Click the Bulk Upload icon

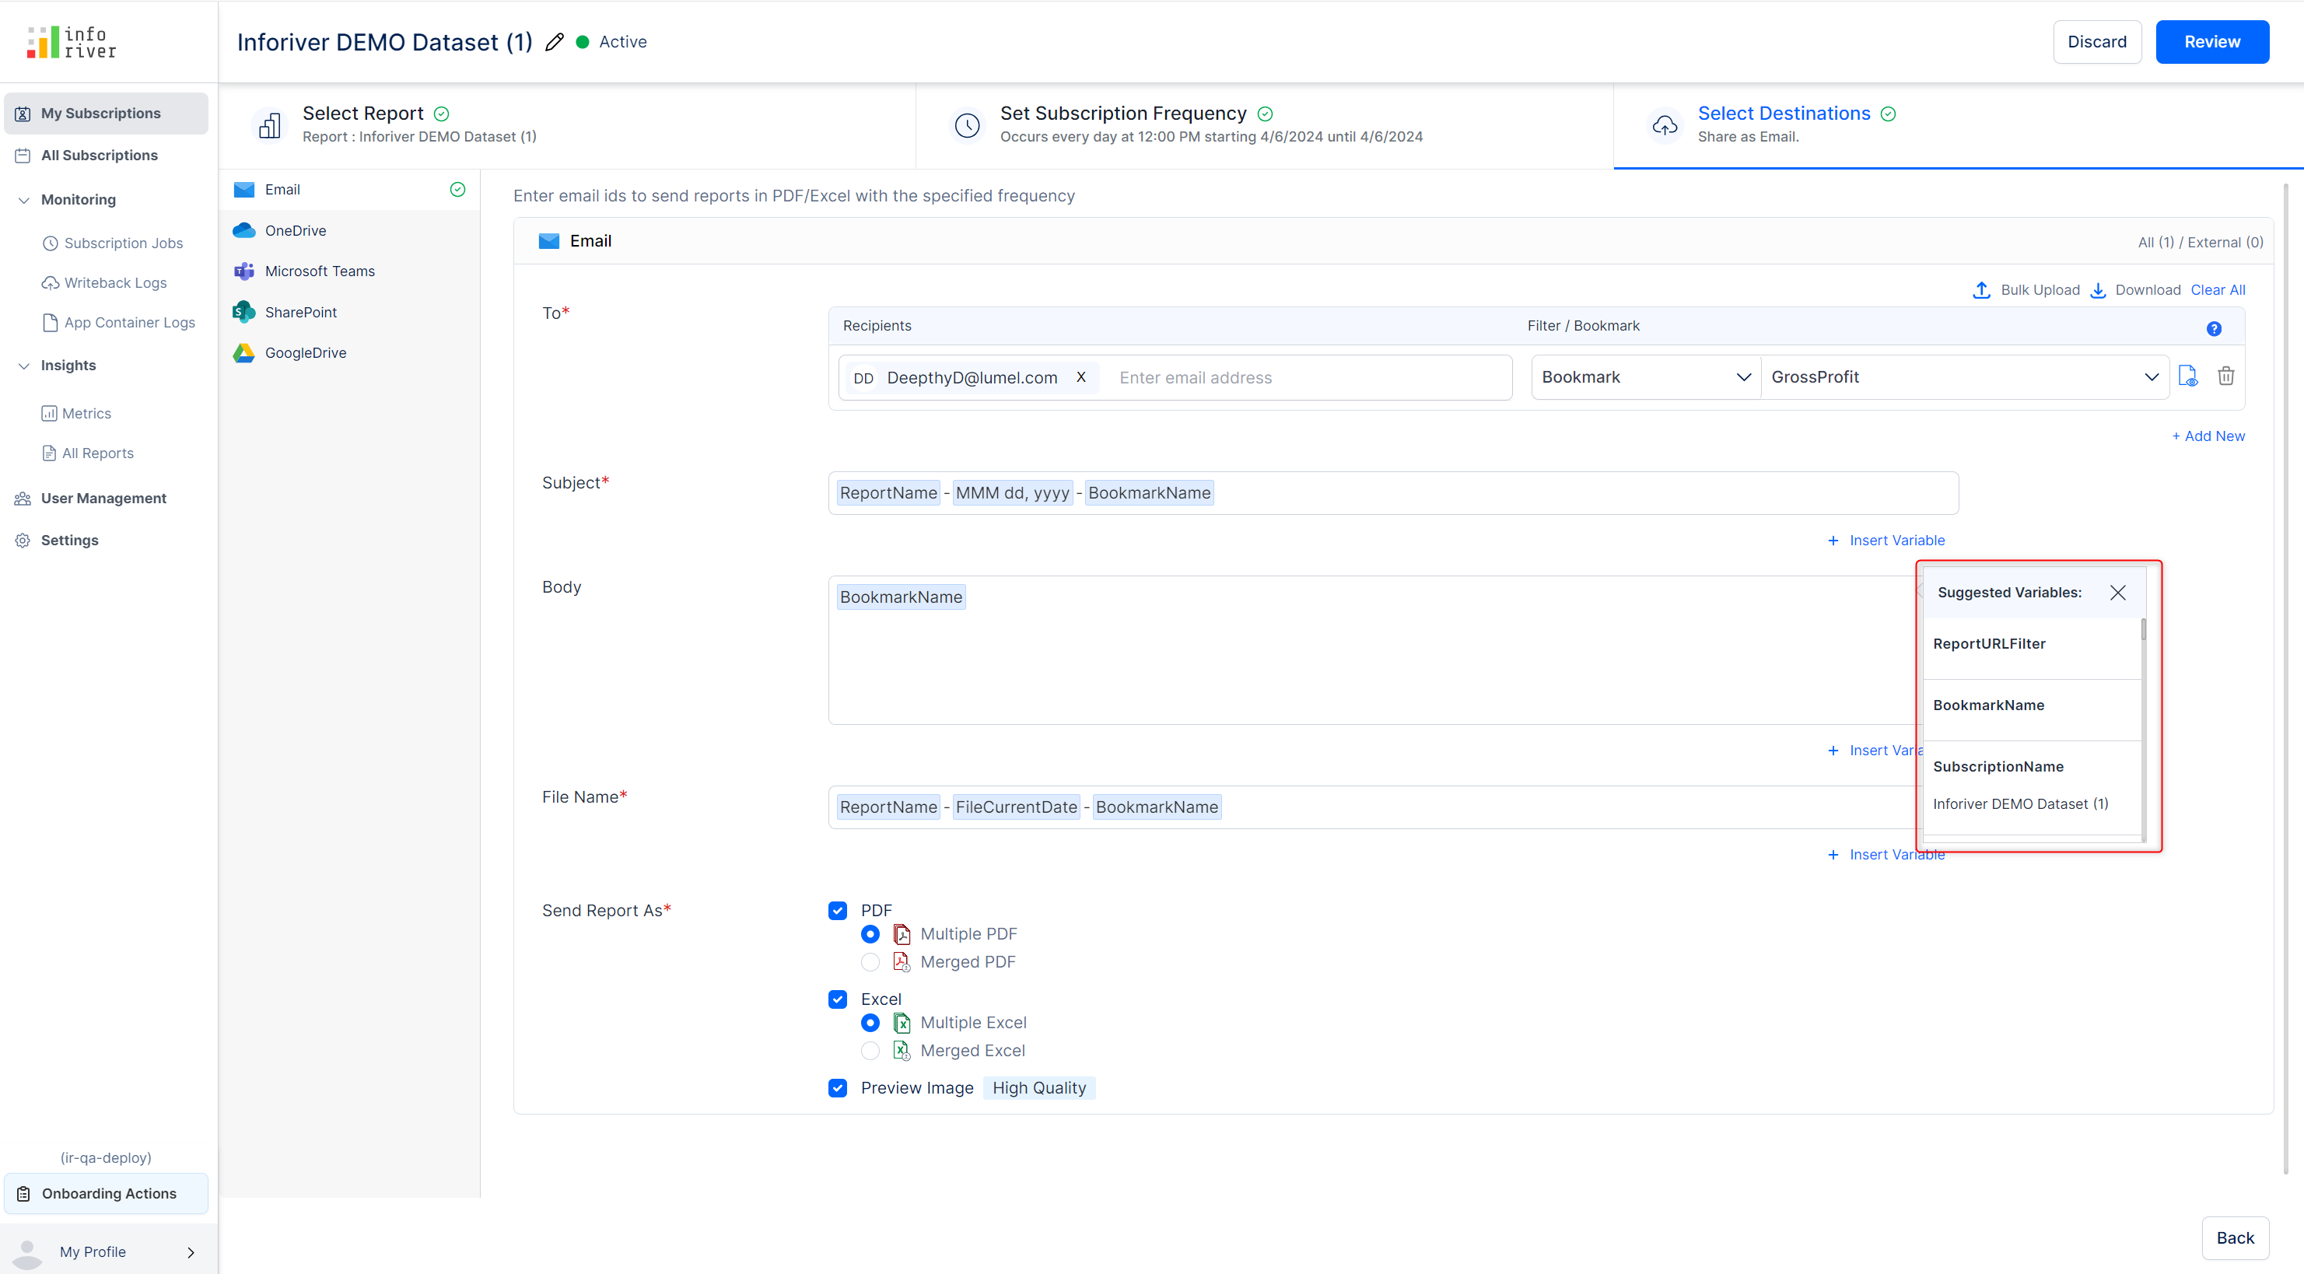coord(1981,290)
